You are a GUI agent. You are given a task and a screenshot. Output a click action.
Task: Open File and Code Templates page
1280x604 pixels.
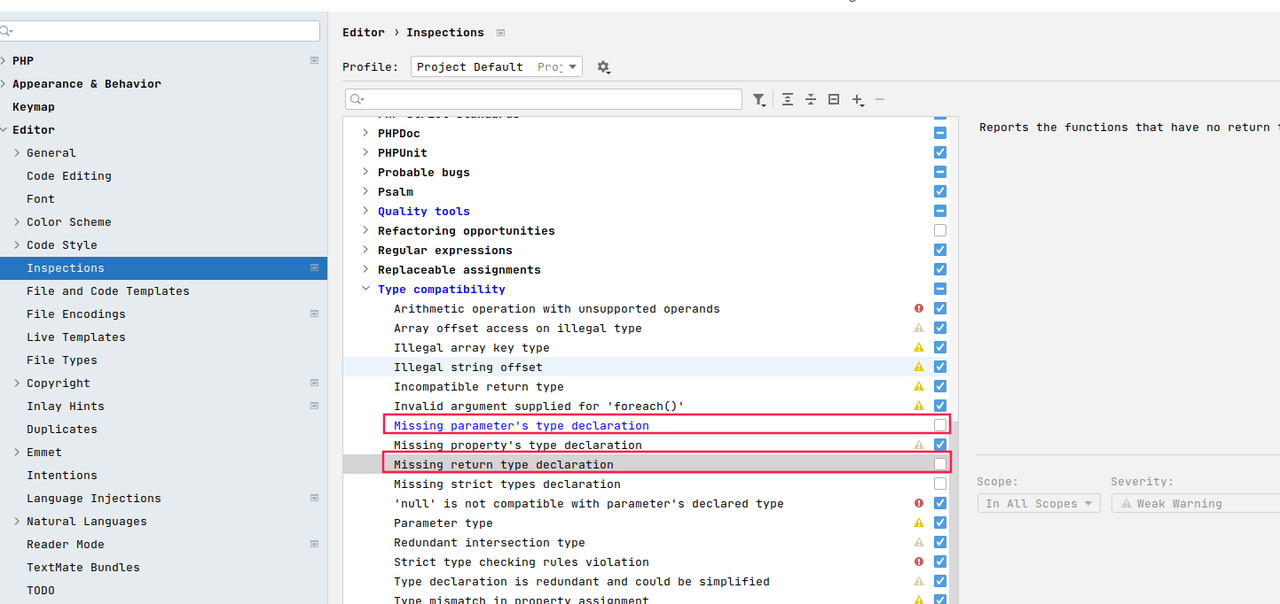pos(108,291)
